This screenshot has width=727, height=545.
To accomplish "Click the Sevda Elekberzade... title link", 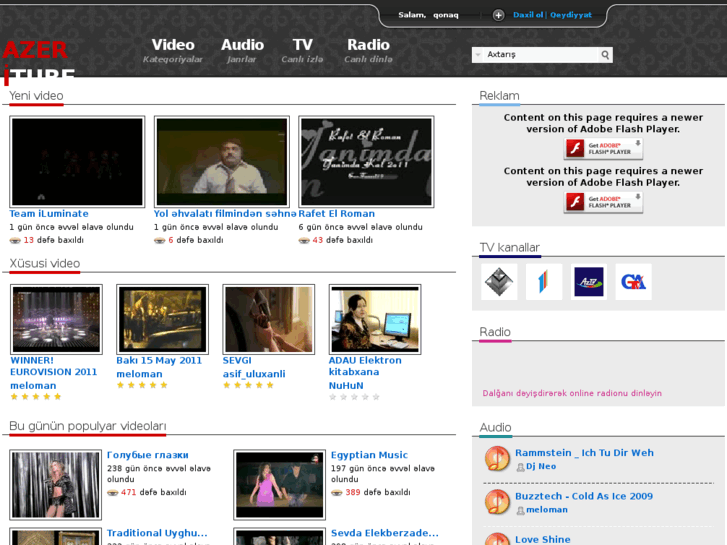I will 384,533.
